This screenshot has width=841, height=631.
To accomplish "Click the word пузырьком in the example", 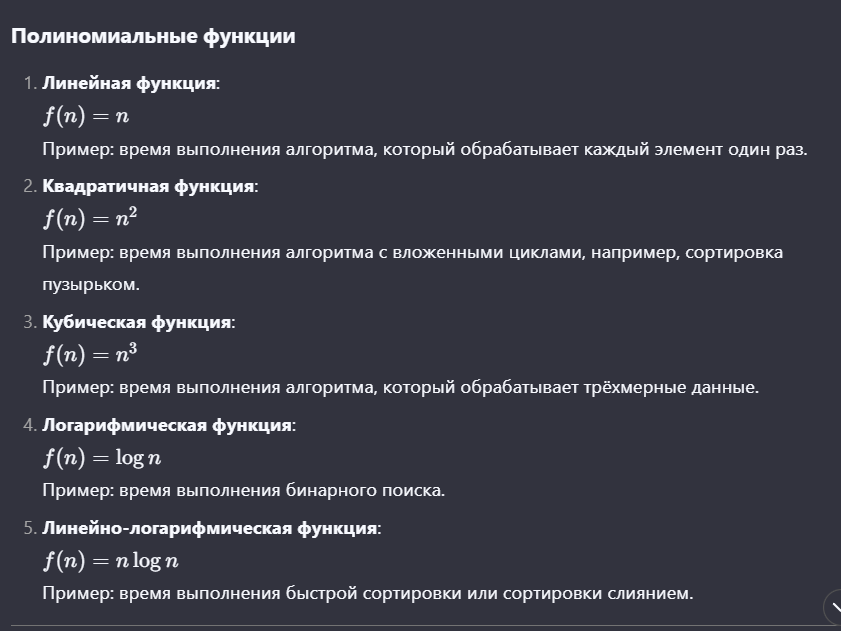I will pyautogui.click(x=91, y=284).
